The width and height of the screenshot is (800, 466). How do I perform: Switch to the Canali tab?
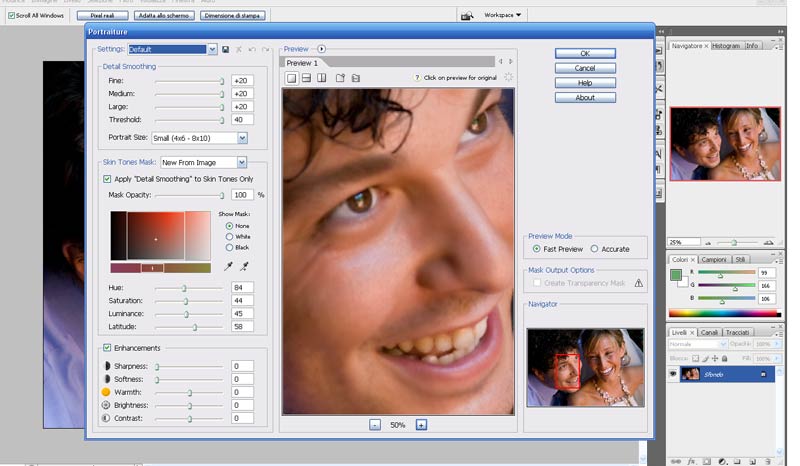[709, 333]
